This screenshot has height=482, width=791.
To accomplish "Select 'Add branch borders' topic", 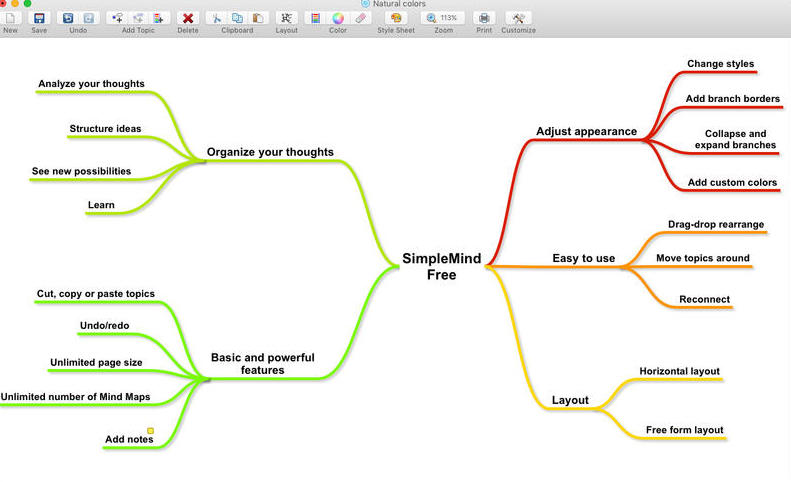I will pyautogui.click(x=732, y=98).
